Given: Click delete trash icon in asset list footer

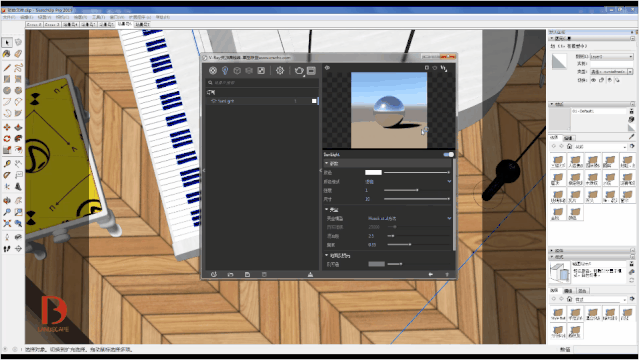Looking at the screenshot, I should (x=264, y=274).
